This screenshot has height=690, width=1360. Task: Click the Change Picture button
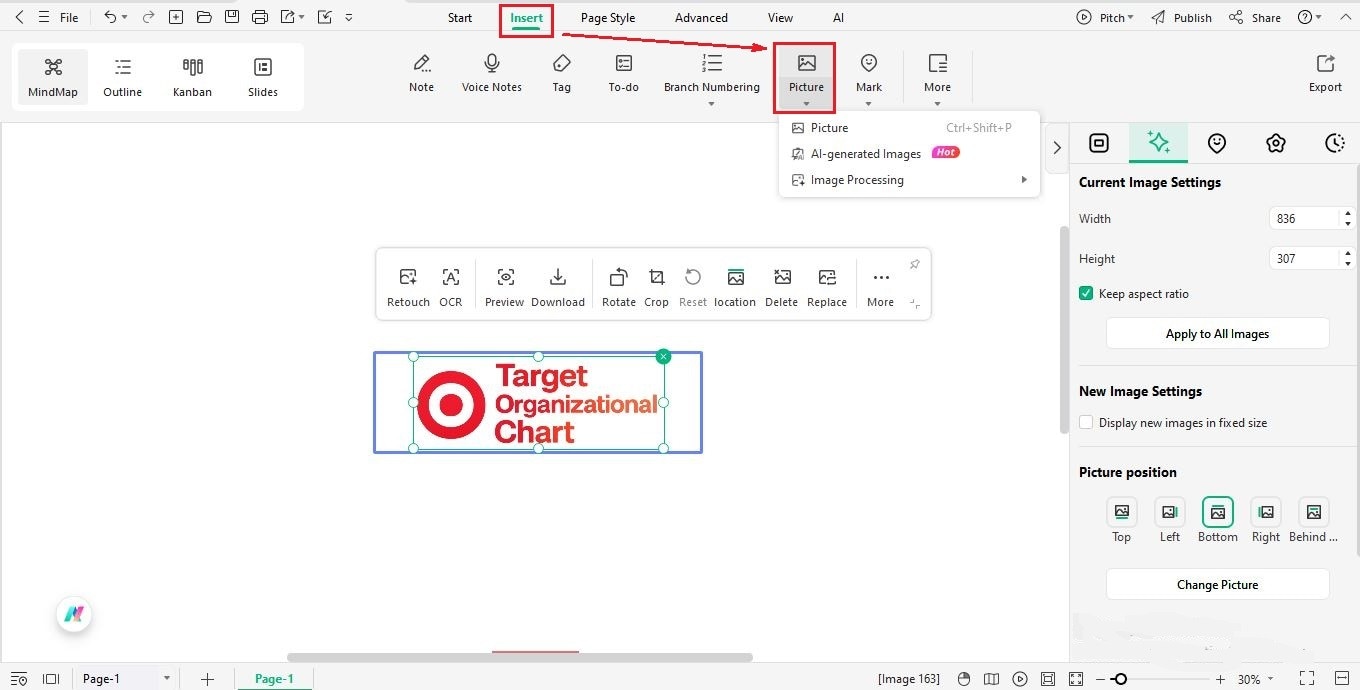[x=1217, y=585]
